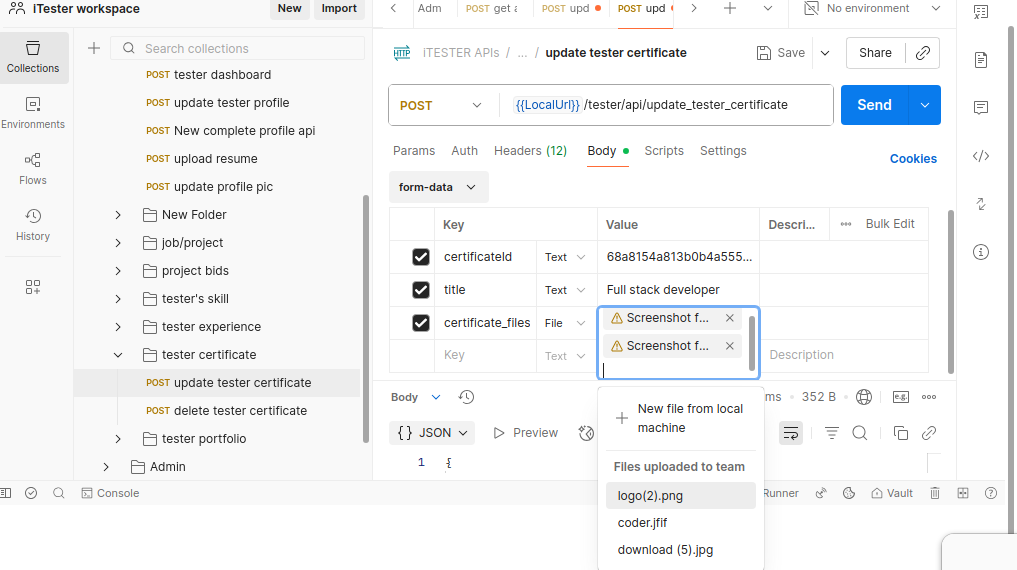Open the Environments sidebar panel
1017x570 pixels.
[33, 113]
